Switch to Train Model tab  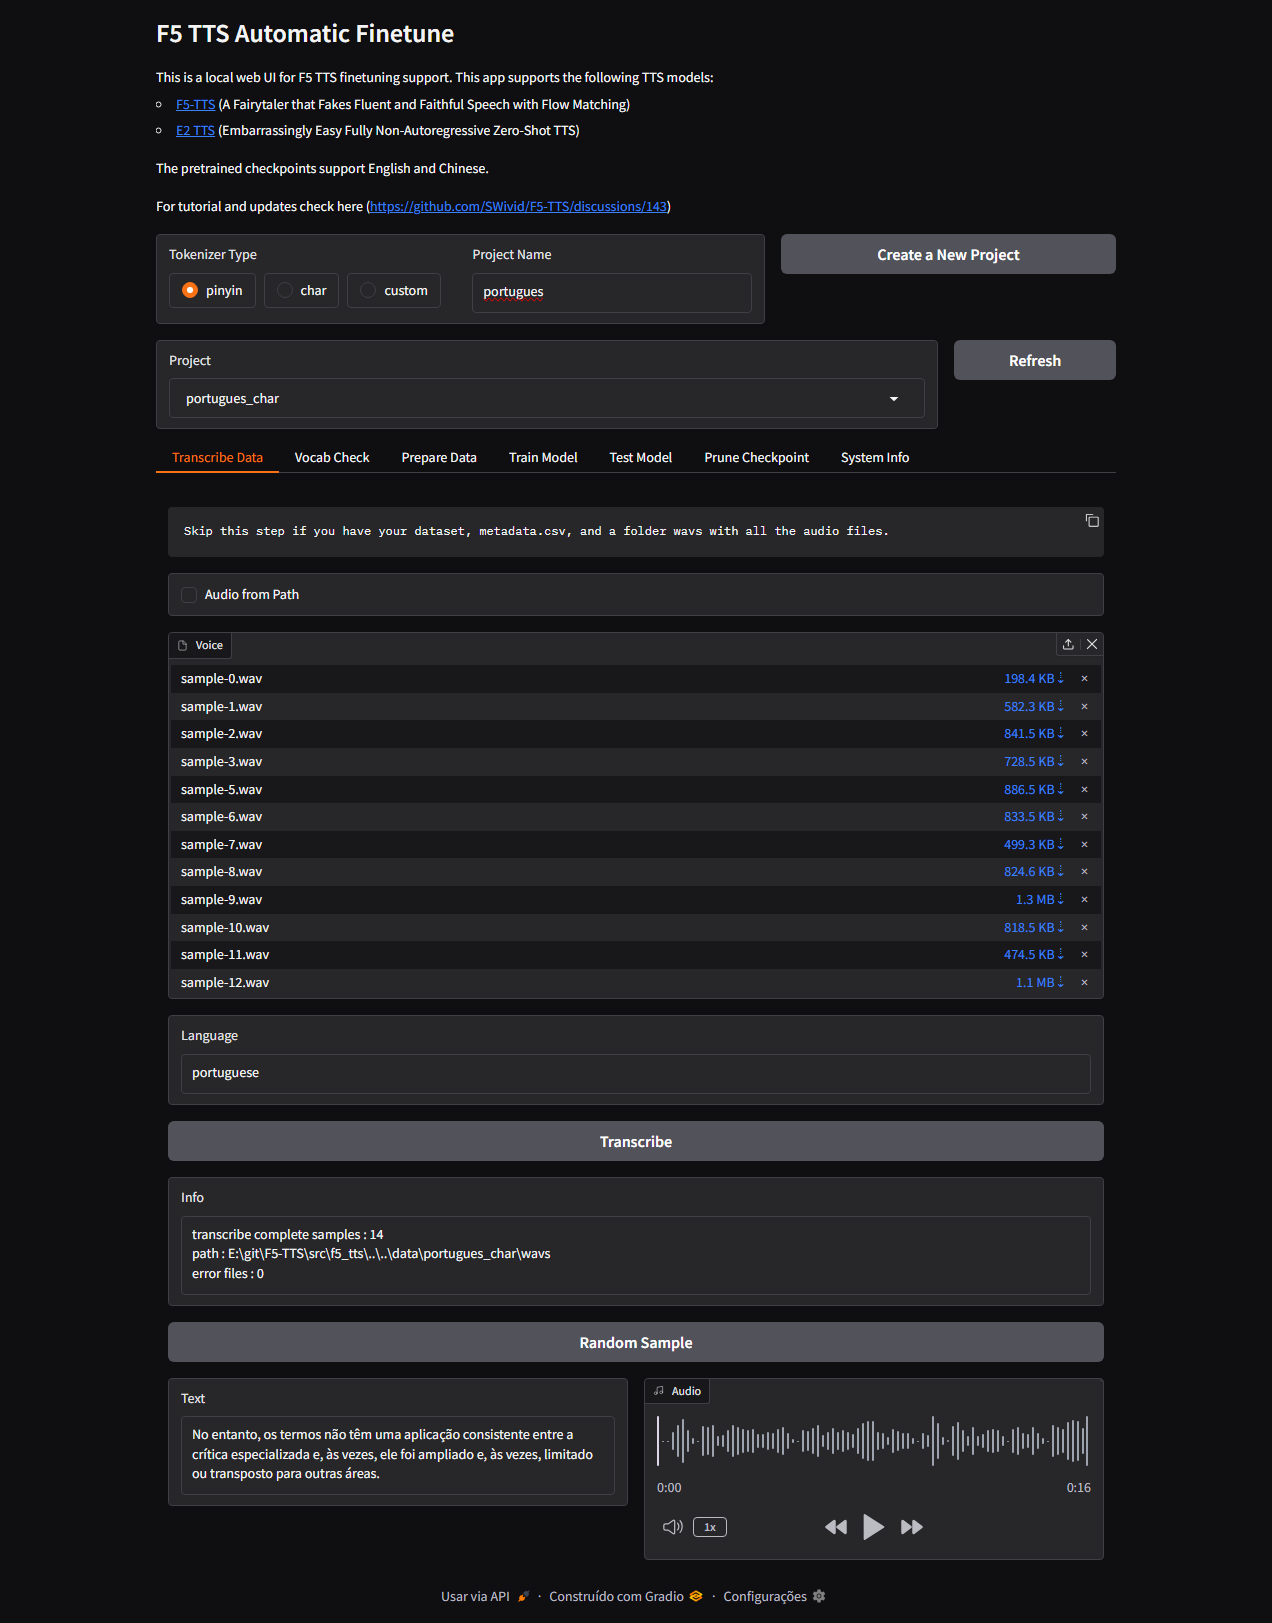click(543, 458)
